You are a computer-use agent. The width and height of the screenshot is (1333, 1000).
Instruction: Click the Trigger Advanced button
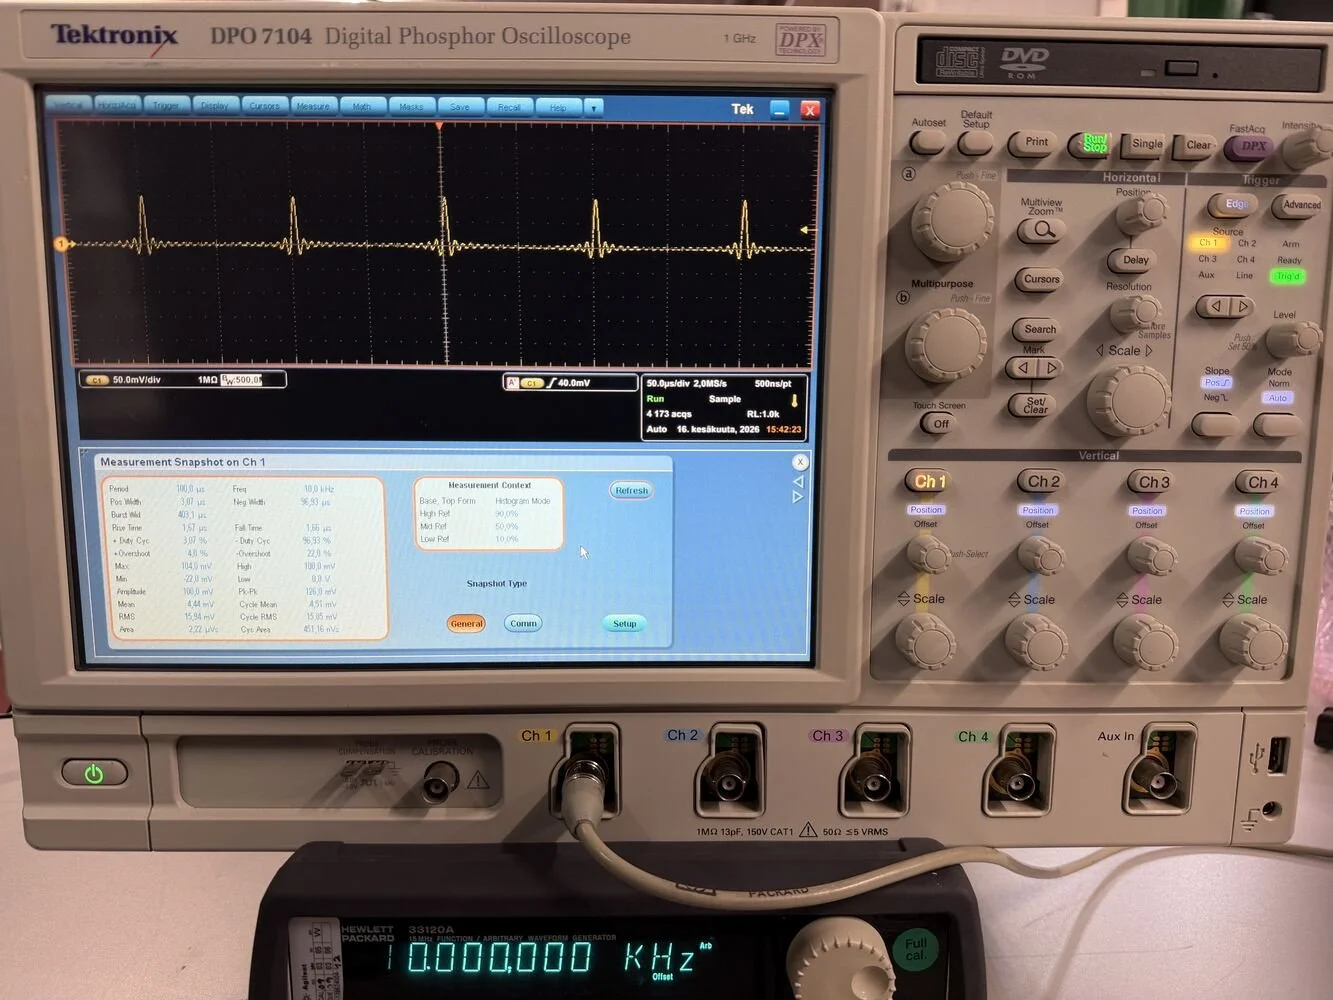1300,206
